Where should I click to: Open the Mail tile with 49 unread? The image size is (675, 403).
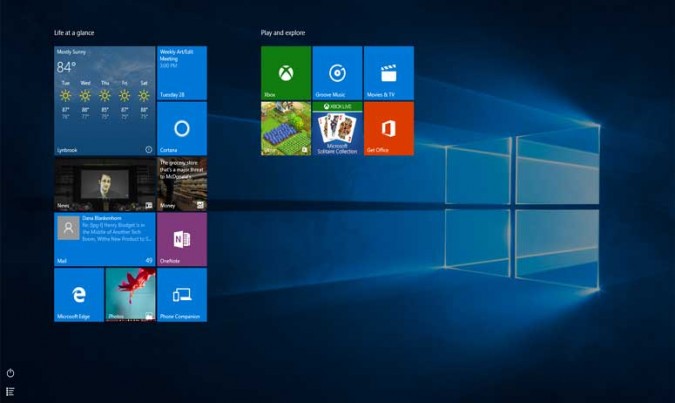point(104,239)
